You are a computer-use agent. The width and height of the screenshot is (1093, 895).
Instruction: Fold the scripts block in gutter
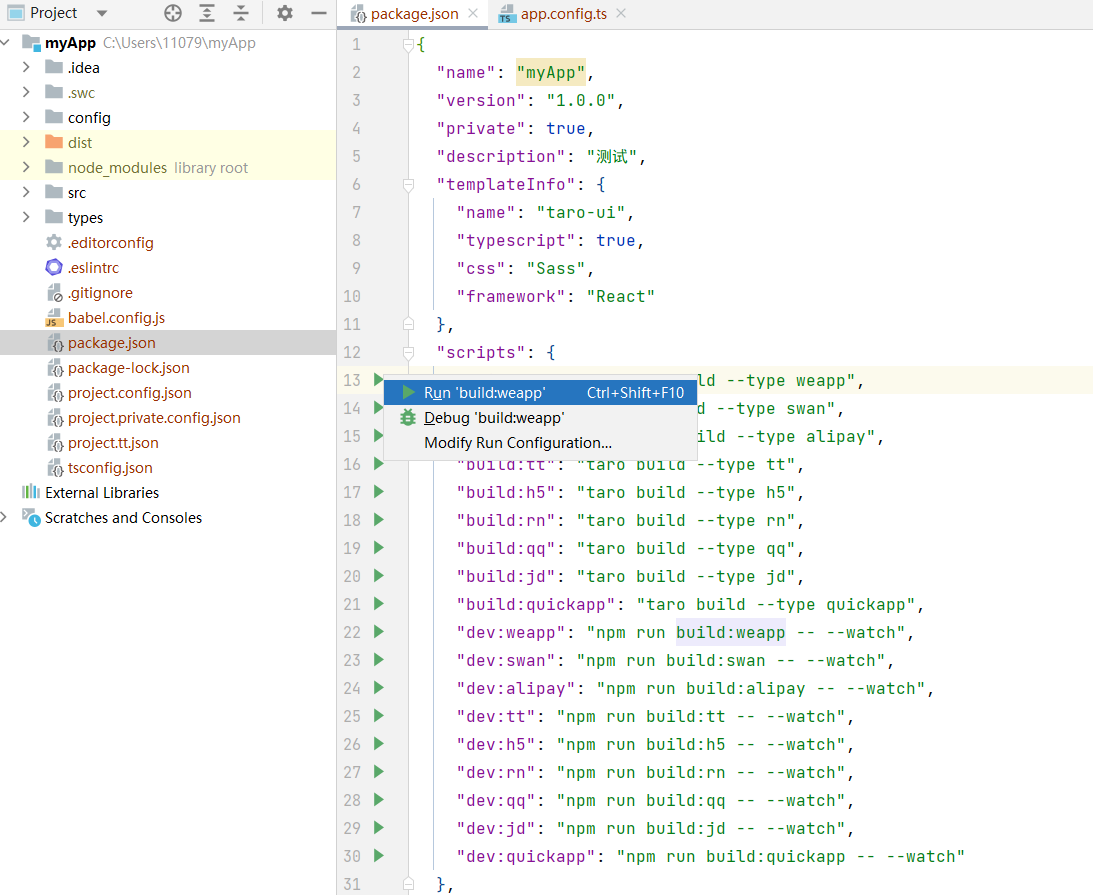pyautogui.click(x=408, y=353)
